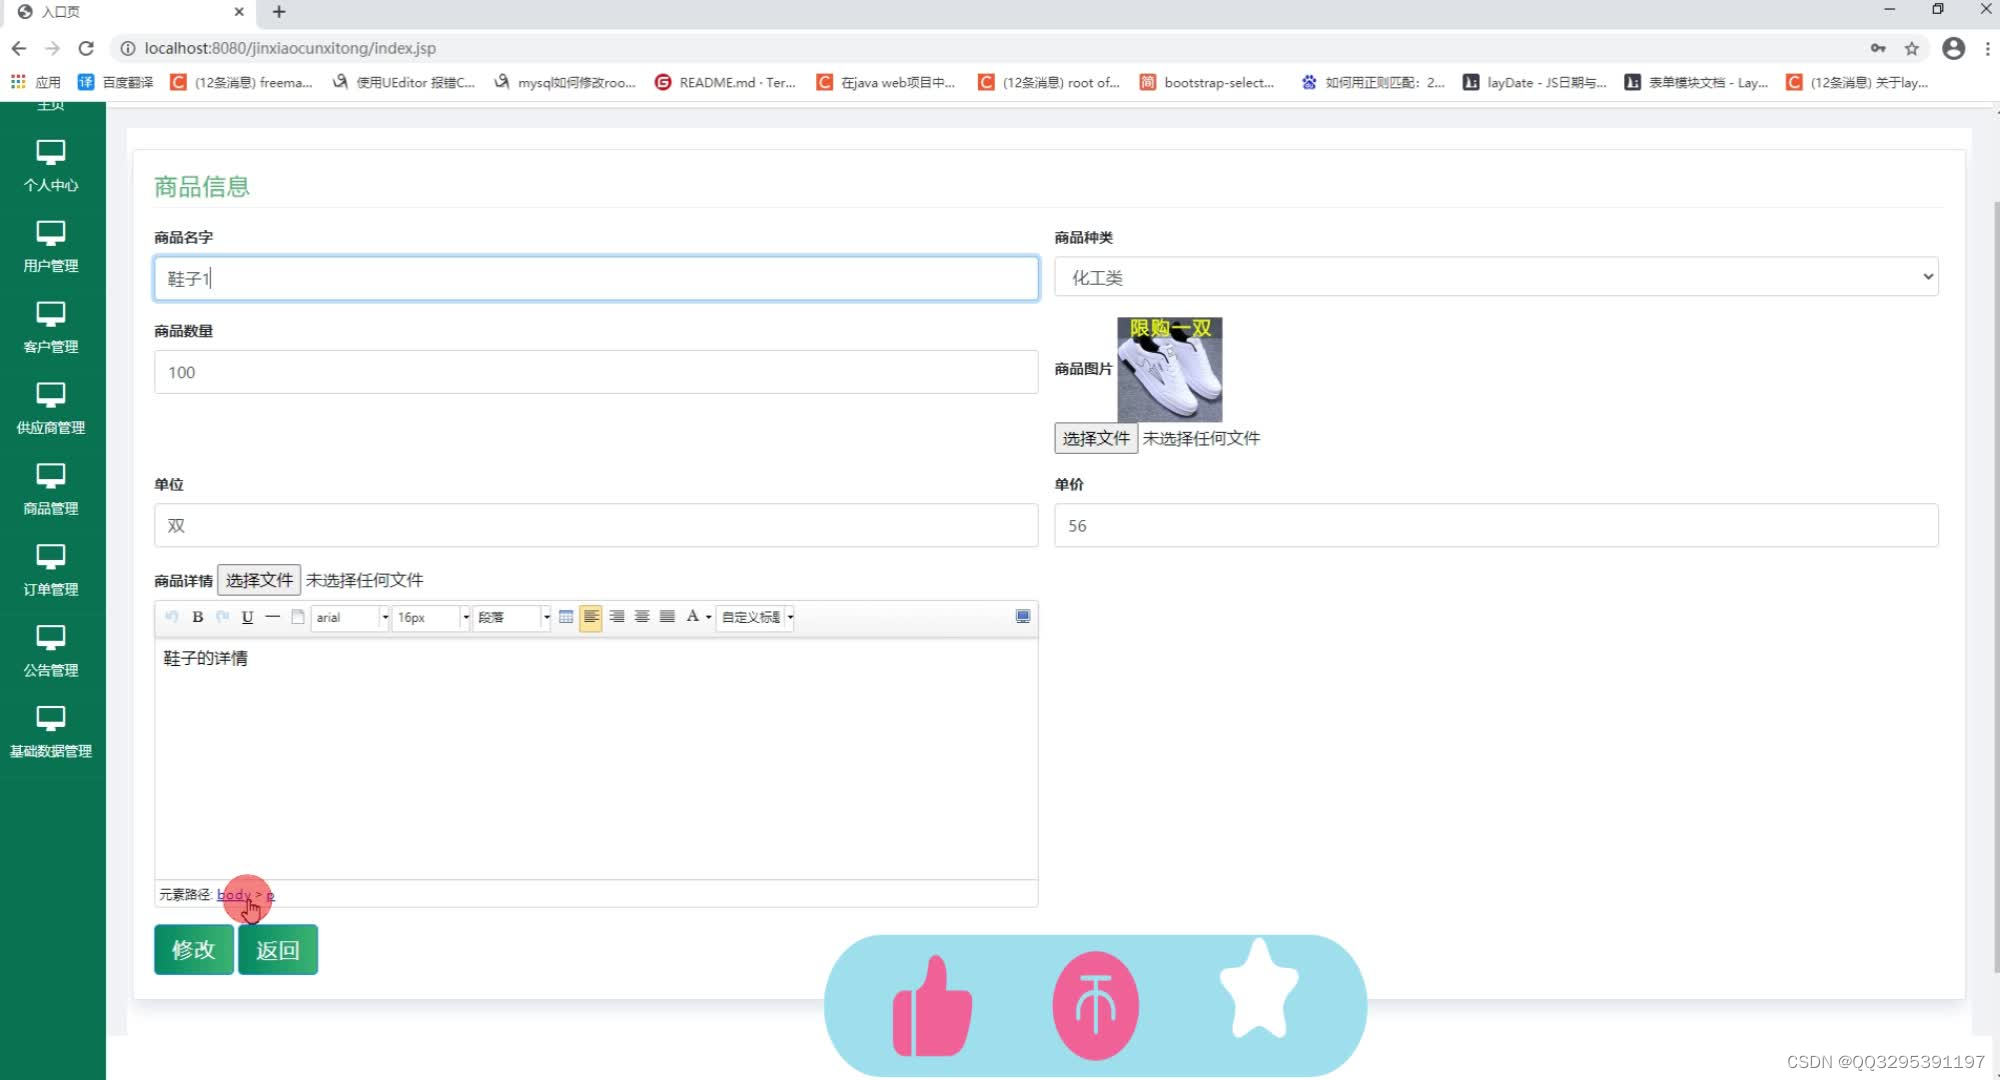Open 基础数据管理 in the sidebar

(51, 733)
